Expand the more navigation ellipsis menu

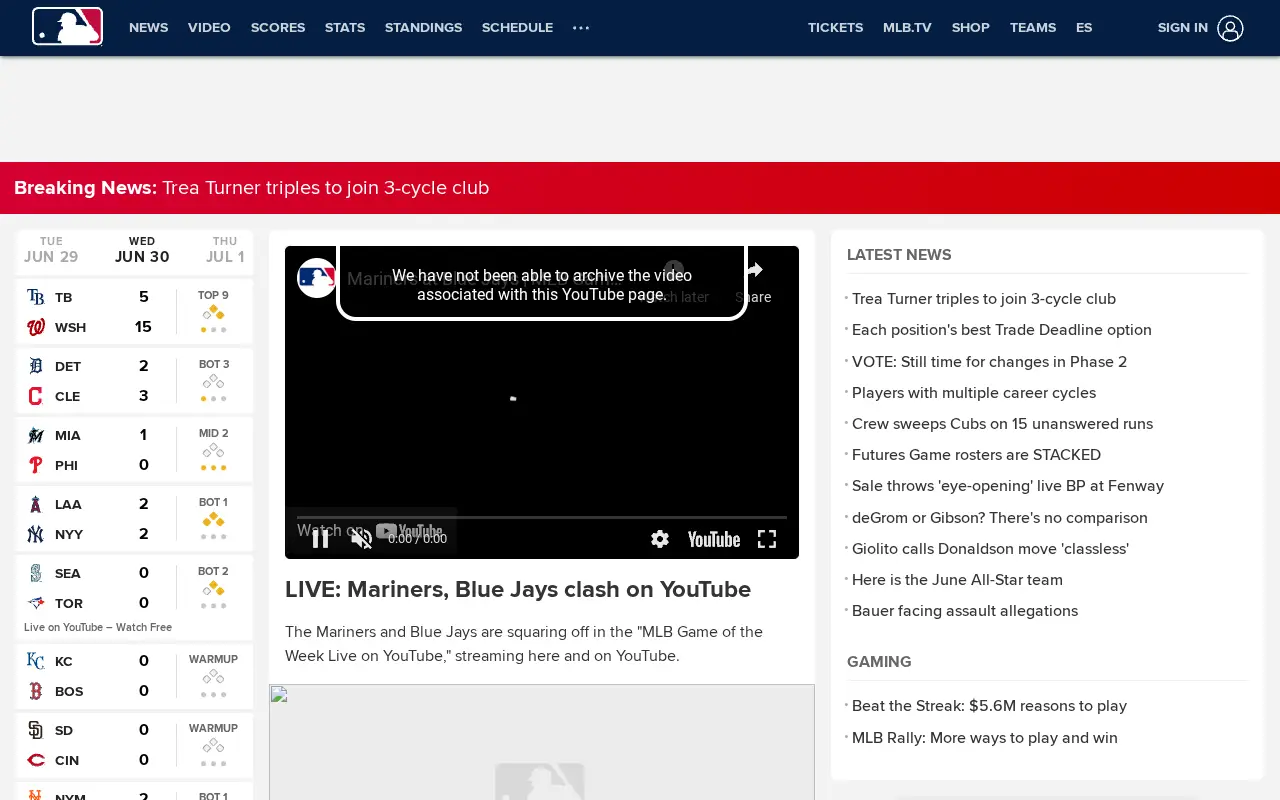point(581,28)
